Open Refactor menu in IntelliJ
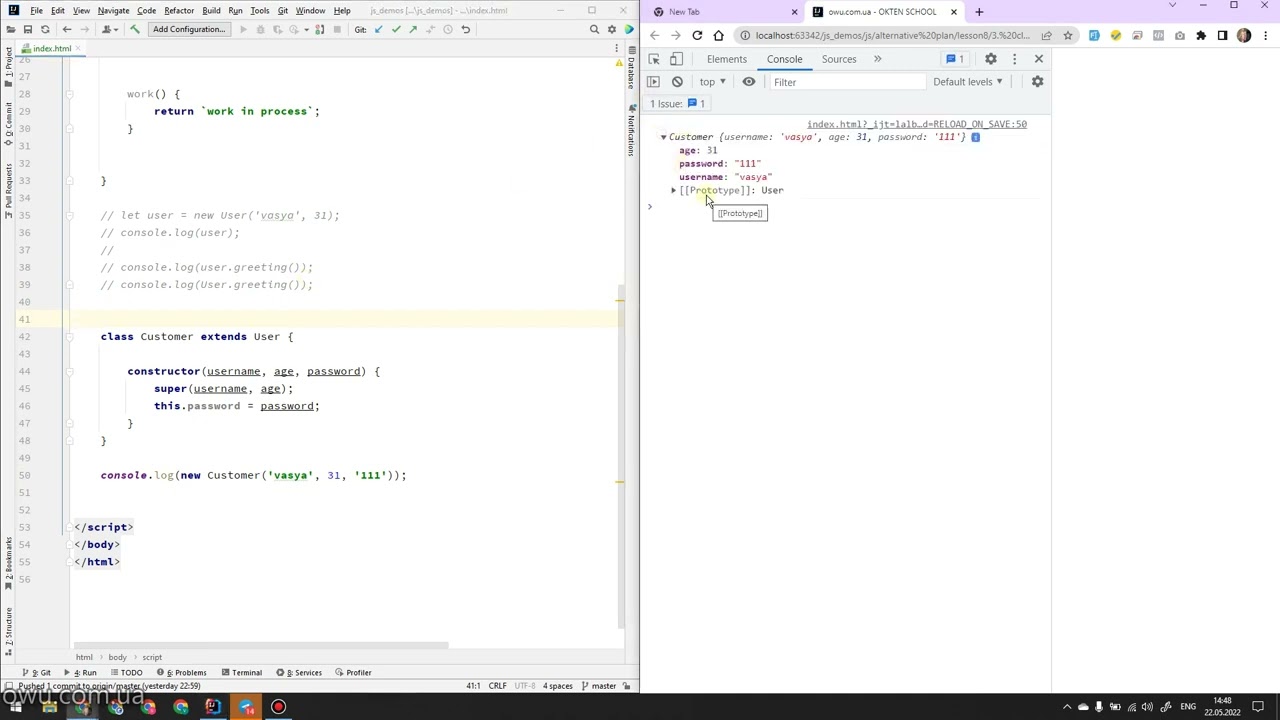The height and width of the screenshot is (720, 1280). tap(179, 10)
